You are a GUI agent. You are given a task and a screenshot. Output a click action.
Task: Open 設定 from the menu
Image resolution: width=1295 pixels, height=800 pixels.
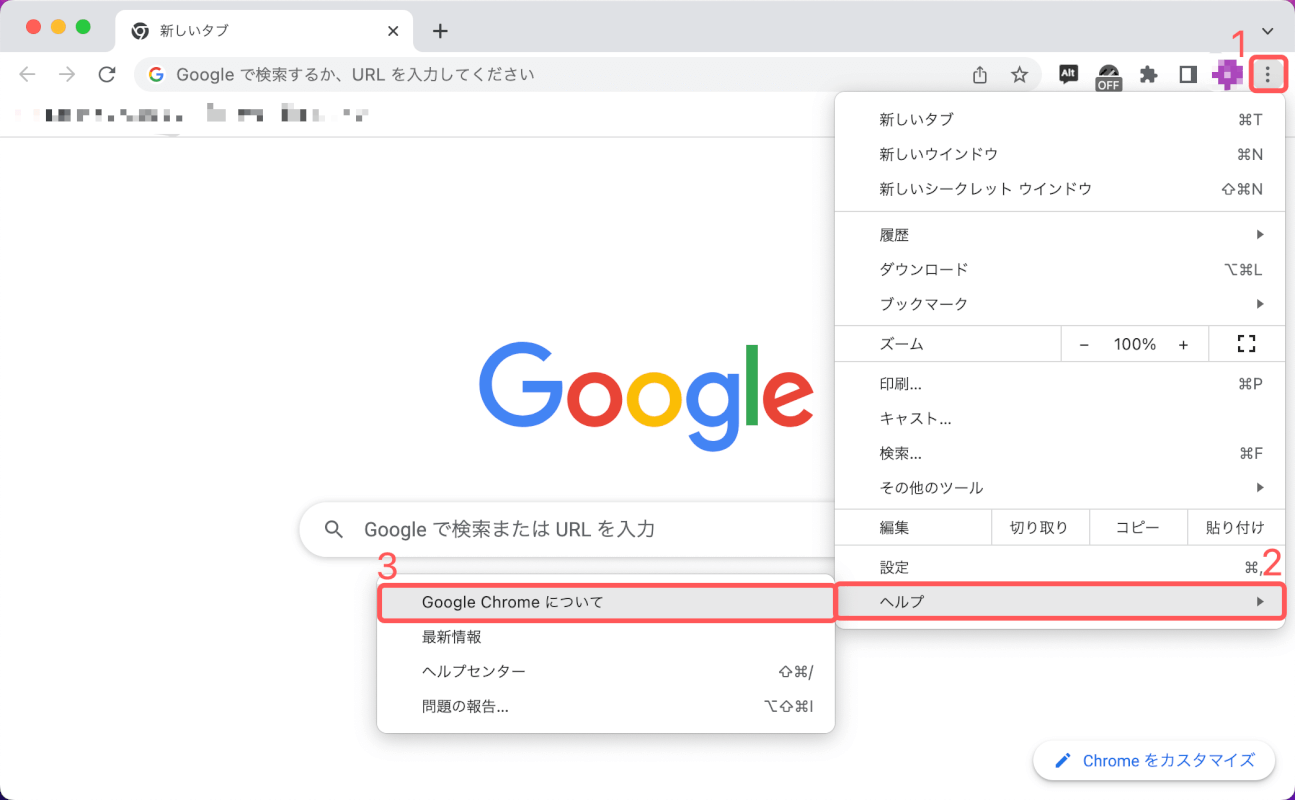point(1060,567)
